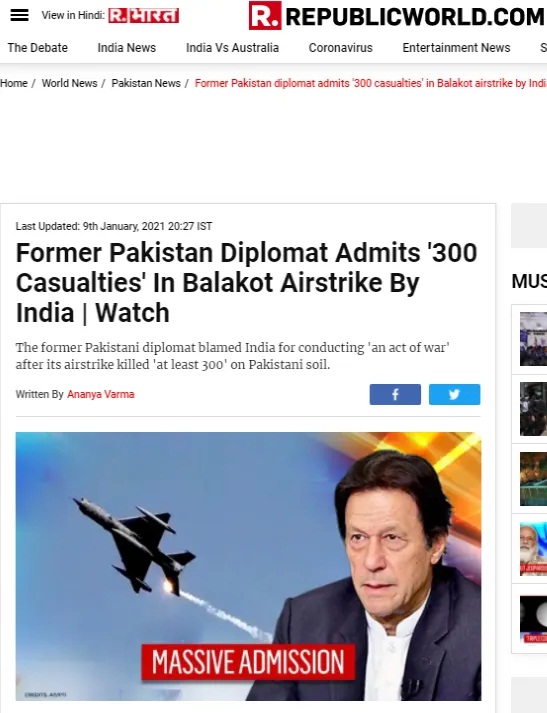The width and height of the screenshot is (547, 713).
Task: Open the Coronavirus section
Action: (341, 48)
